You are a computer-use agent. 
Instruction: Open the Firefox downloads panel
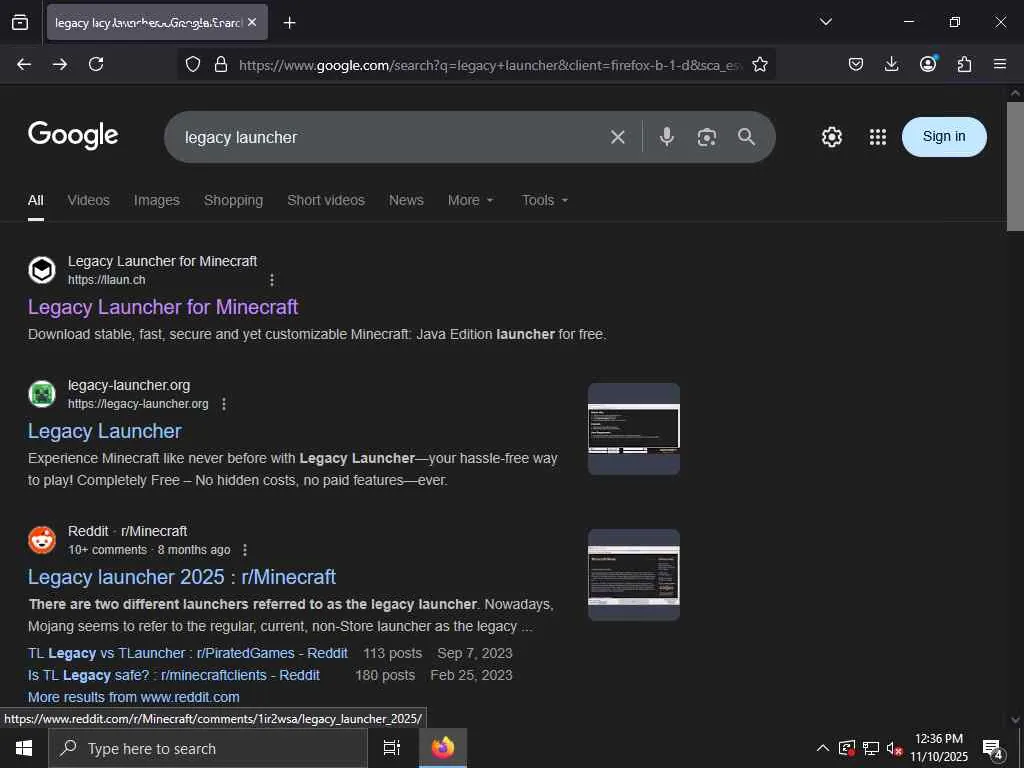click(891, 64)
